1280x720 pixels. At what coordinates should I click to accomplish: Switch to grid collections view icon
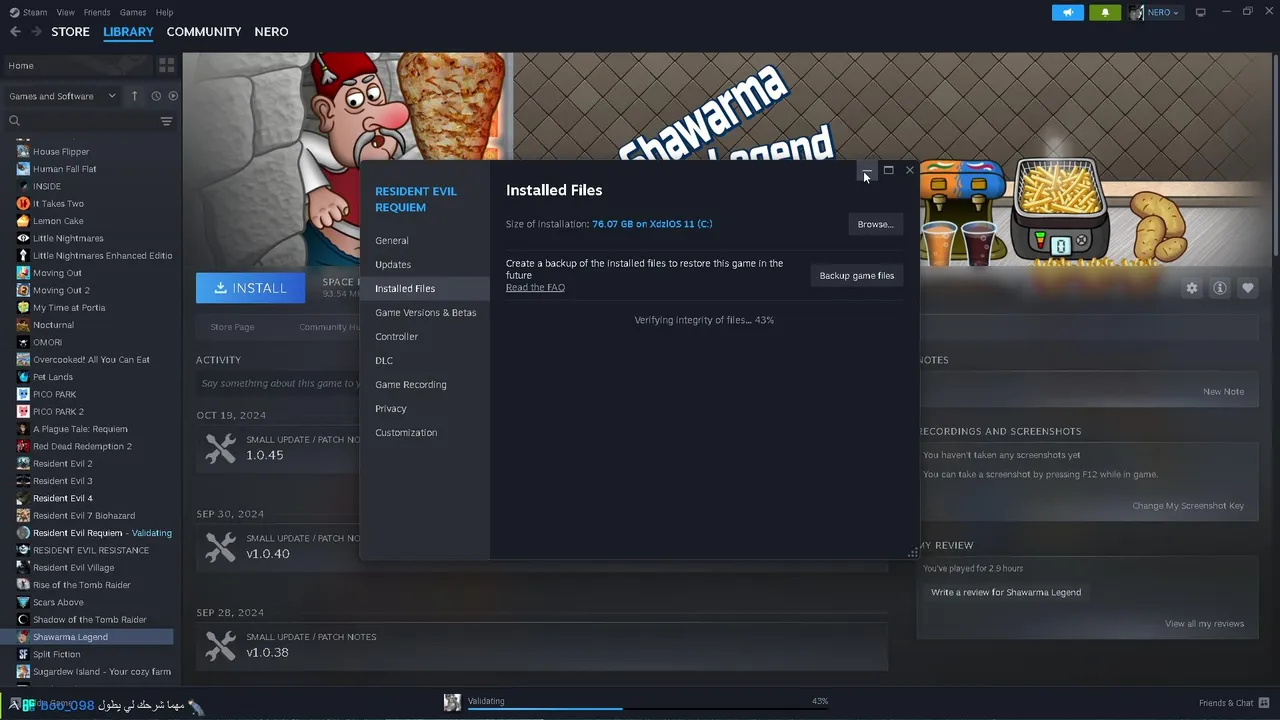click(x=167, y=65)
